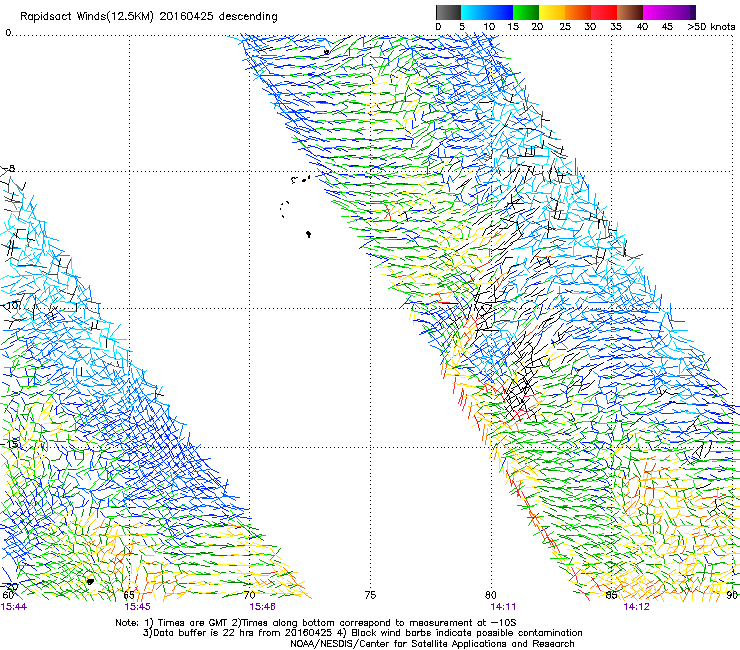This screenshot has height=650, width=740.
Task: Click the '35' legend scale number
Action: (x=616, y=27)
